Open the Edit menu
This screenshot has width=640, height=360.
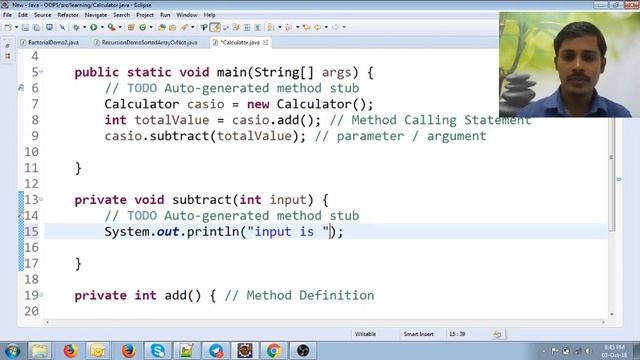[x=23, y=15]
